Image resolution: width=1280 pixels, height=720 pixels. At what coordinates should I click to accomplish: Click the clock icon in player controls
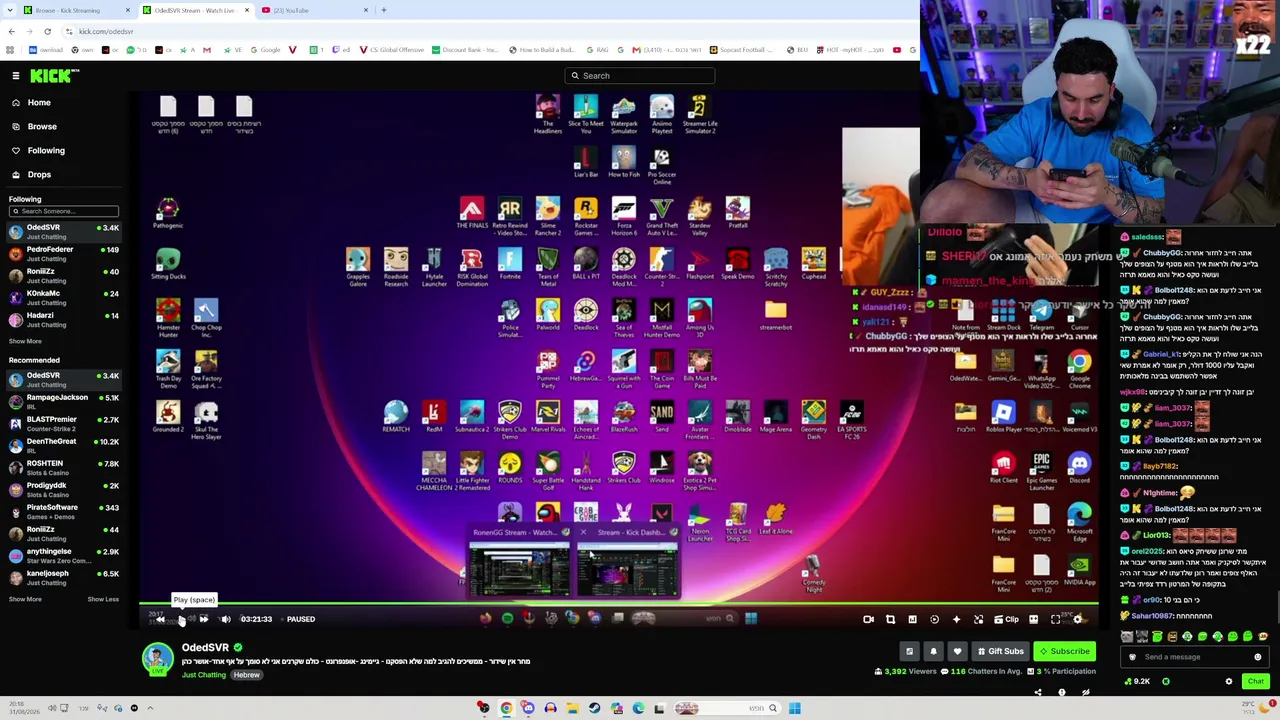(934, 620)
